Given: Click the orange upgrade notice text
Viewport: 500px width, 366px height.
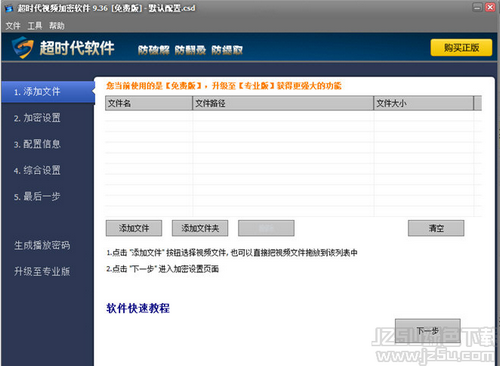Looking at the screenshot, I should tap(224, 86).
